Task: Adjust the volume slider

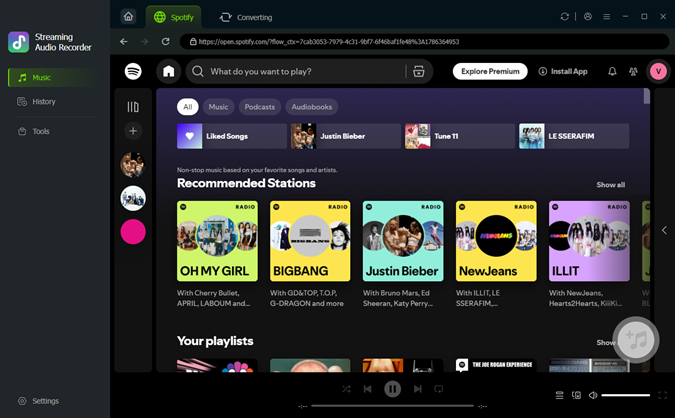Action: click(x=625, y=395)
